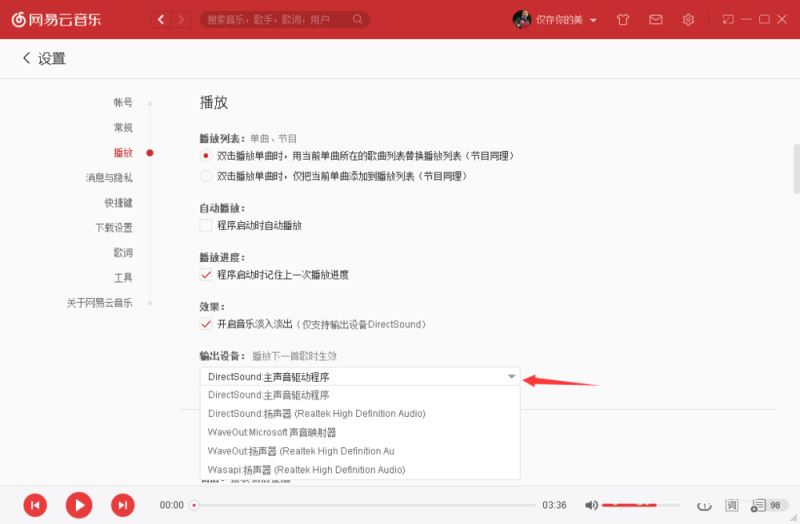Select the 快捷键 settings section

tap(118, 203)
